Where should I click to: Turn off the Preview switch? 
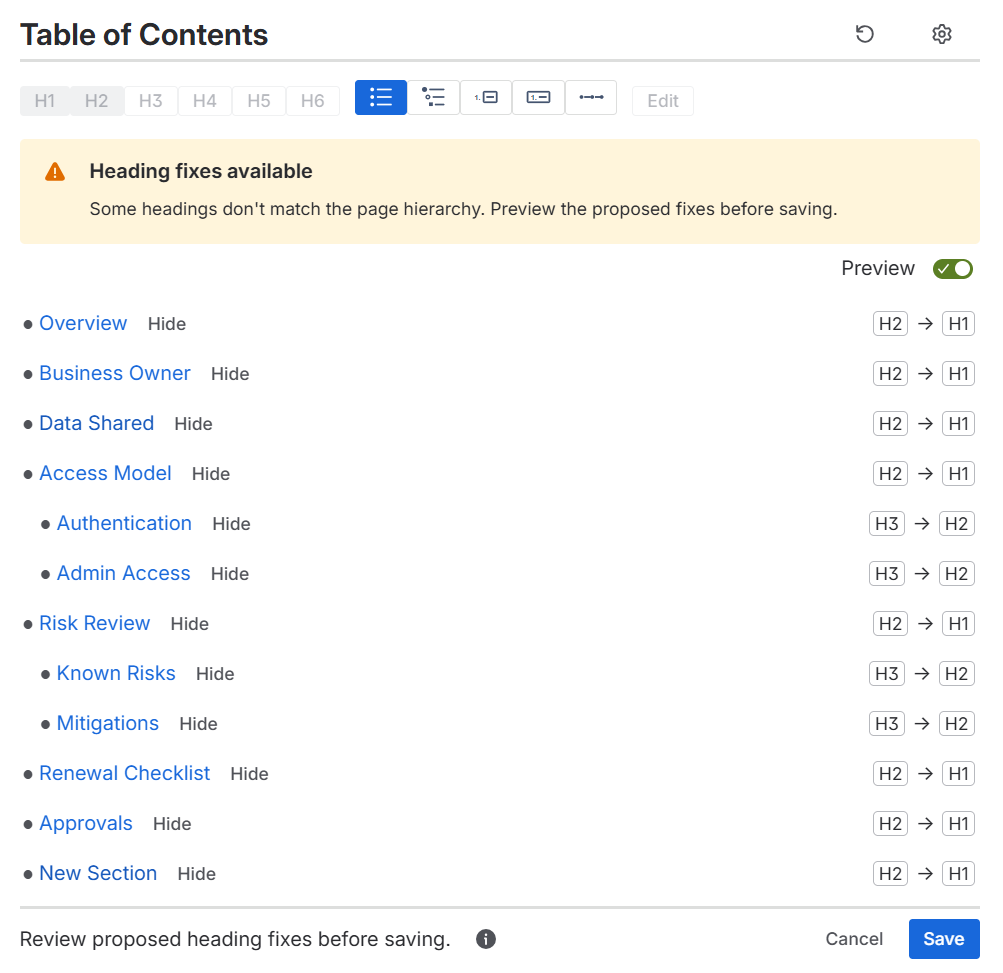click(952, 269)
